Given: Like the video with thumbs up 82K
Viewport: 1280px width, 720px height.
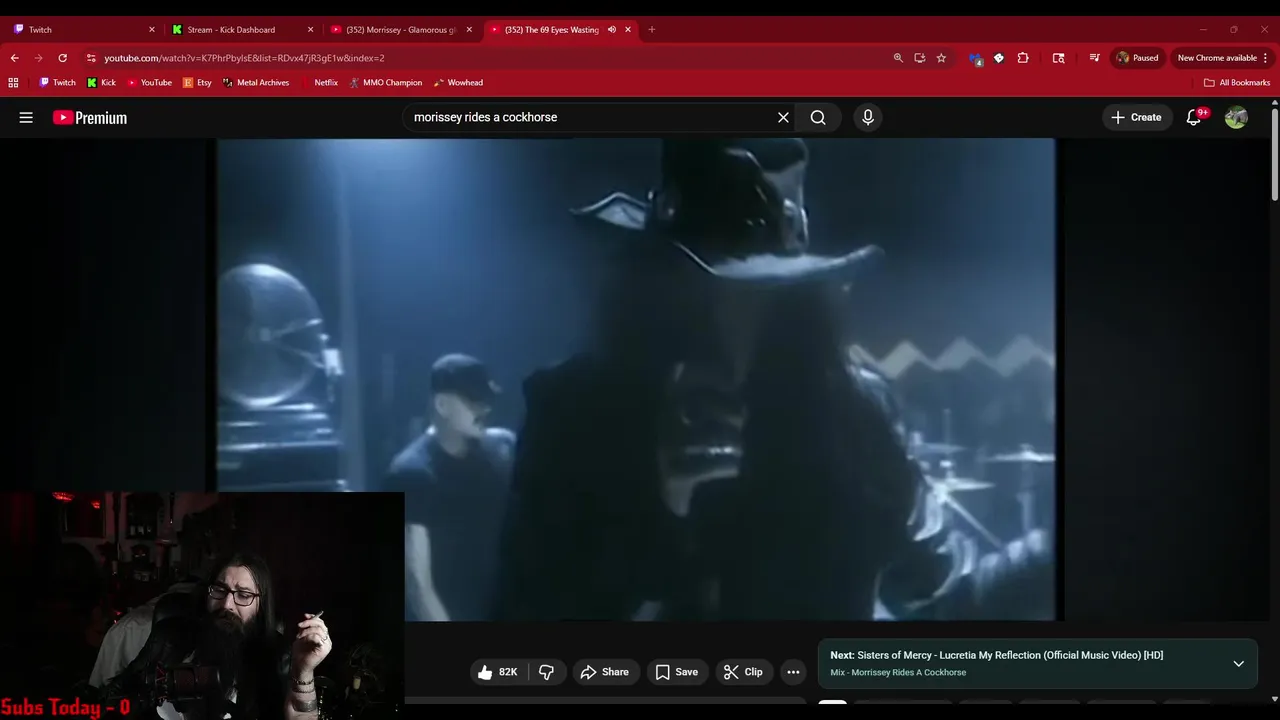Looking at the screenshot, I should [x=498, y=672].
